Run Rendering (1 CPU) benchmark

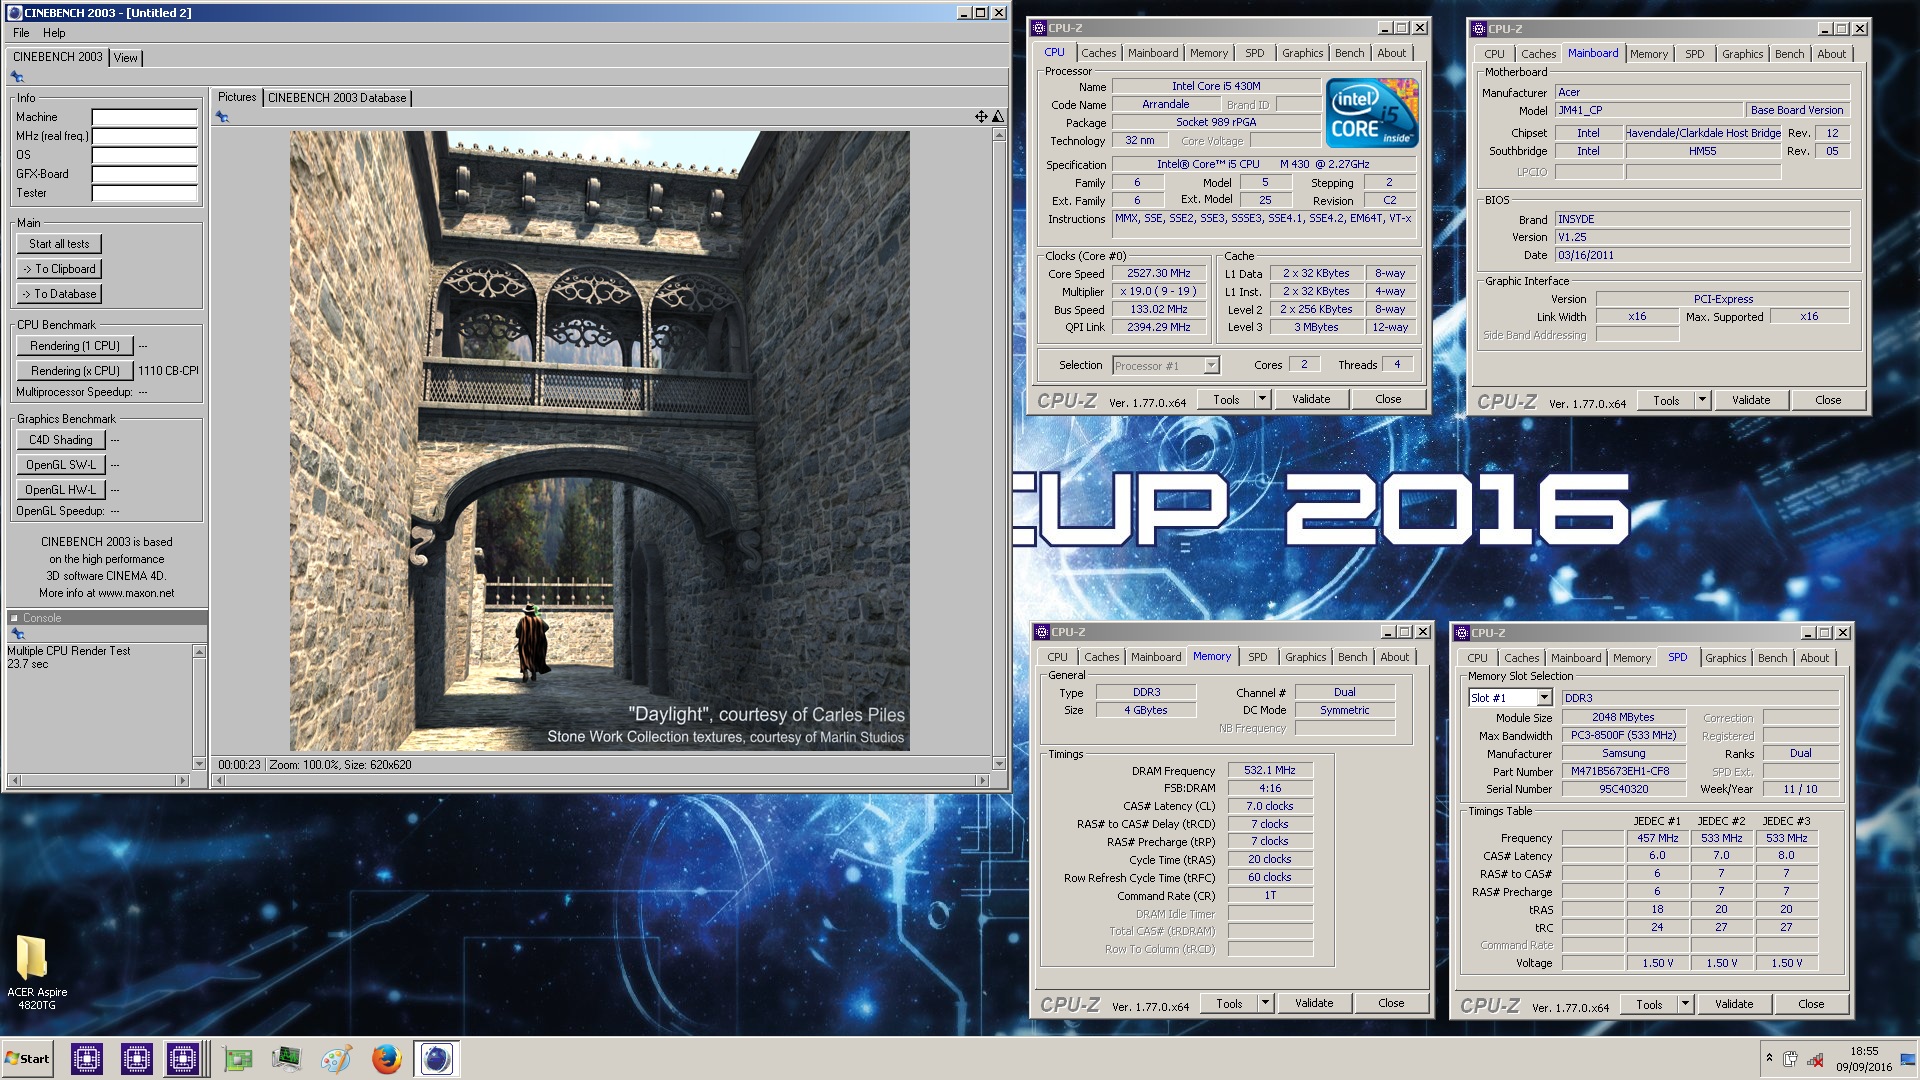(x=75, y=346)
